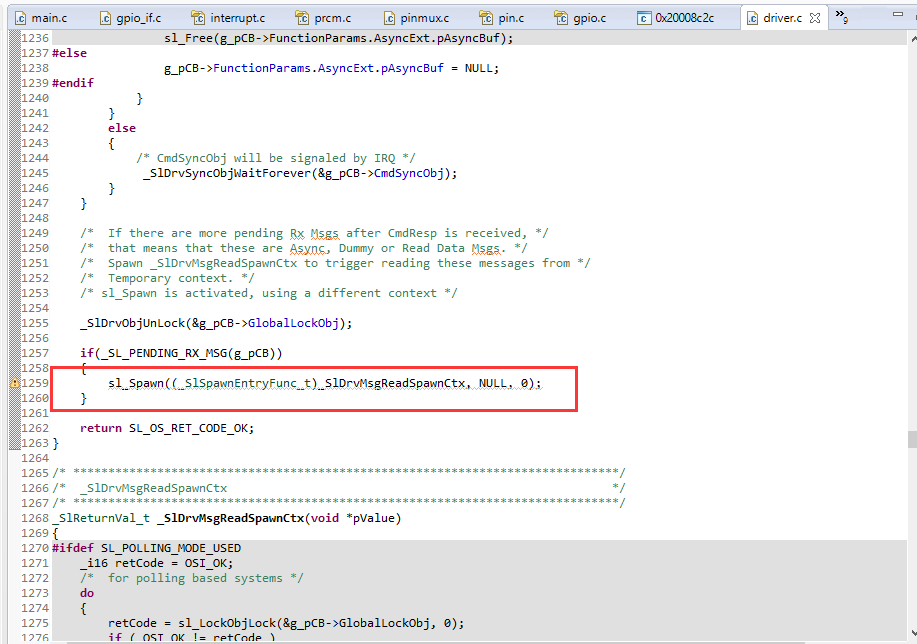Viewport: 917px width, 644px height.
Task: Click the vertical scrollbar down arrow
Action: pos(913,633)
